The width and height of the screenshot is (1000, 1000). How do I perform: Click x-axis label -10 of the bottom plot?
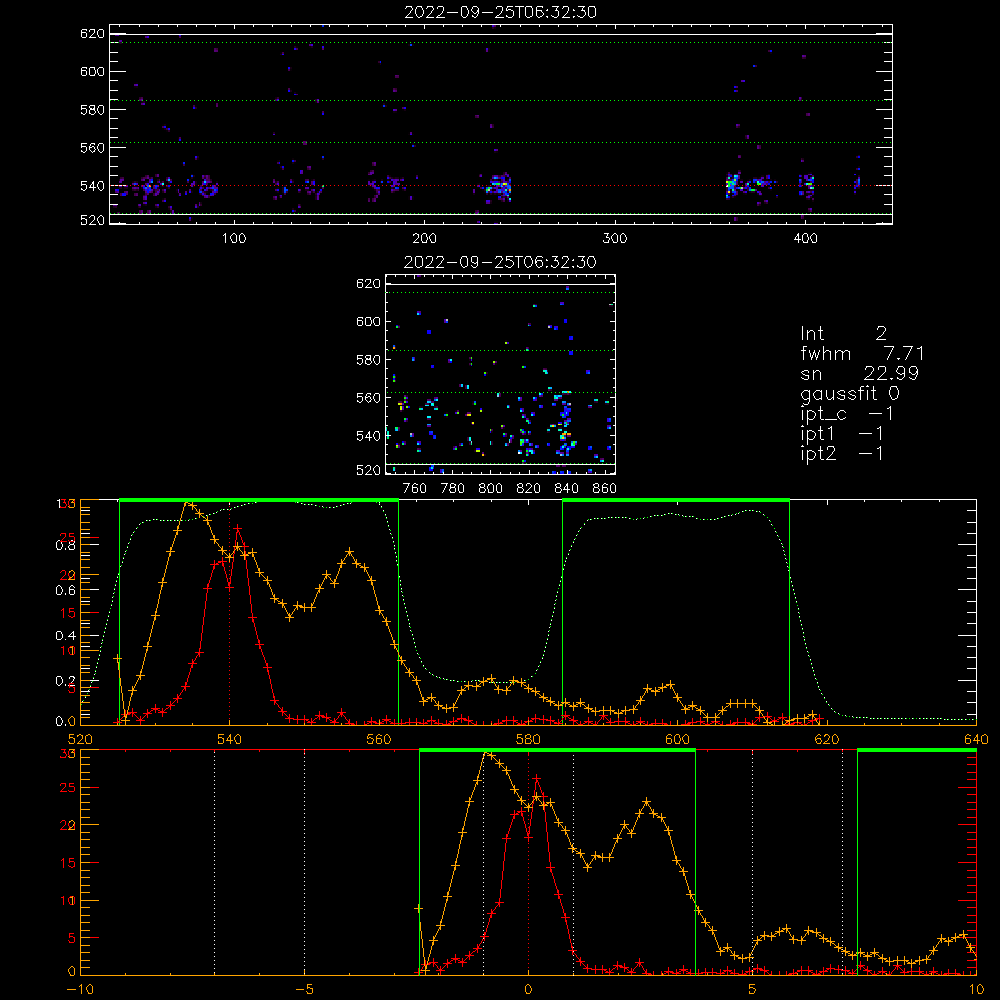[x=80, y=990]
